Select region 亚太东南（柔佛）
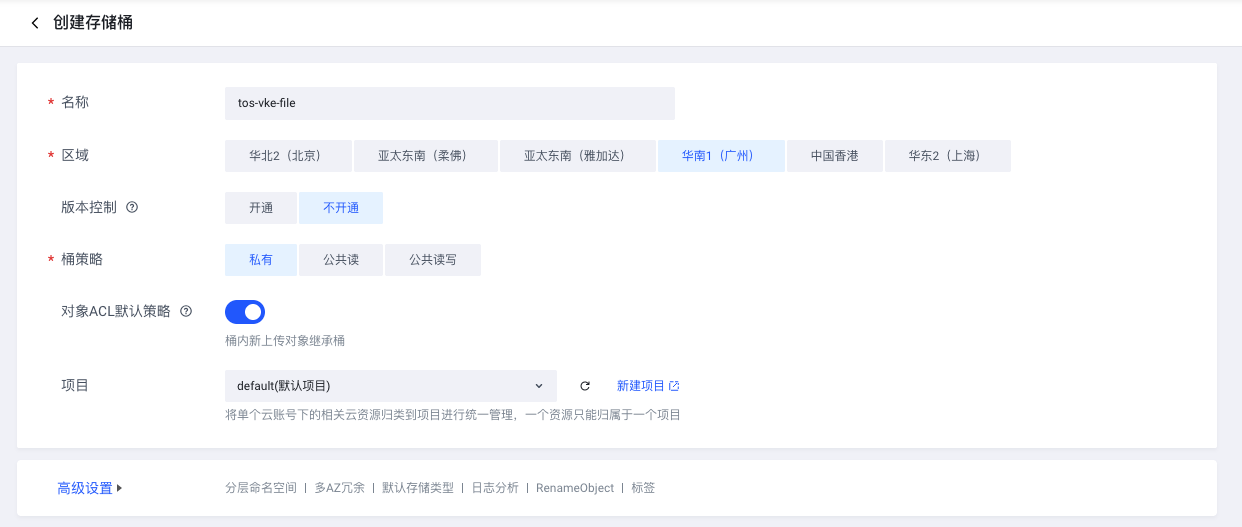1242x527 pixels. click(x=426, y=156)
